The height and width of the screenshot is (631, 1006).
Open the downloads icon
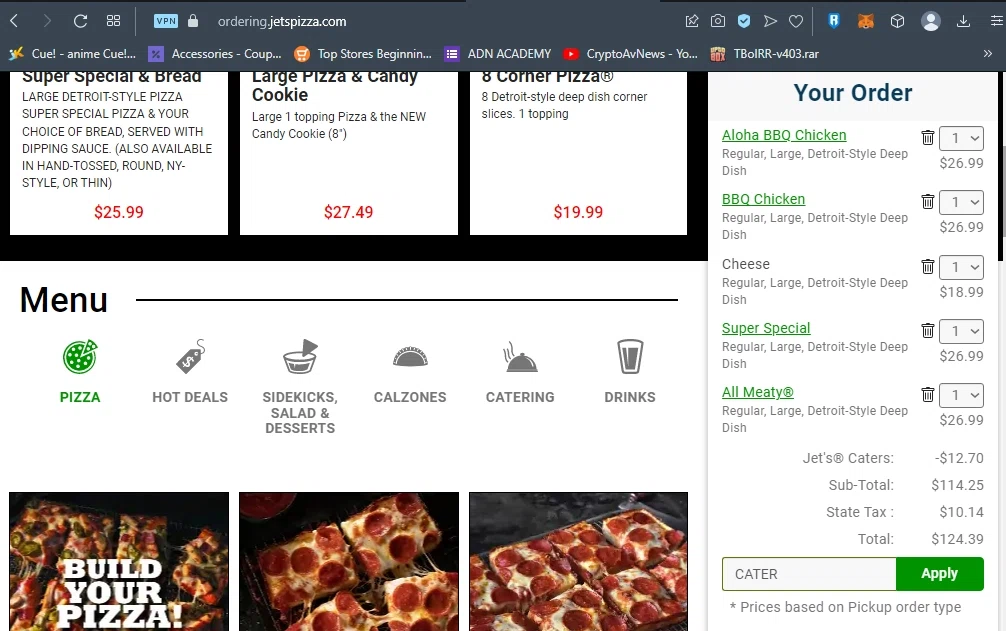coord(963,21)
